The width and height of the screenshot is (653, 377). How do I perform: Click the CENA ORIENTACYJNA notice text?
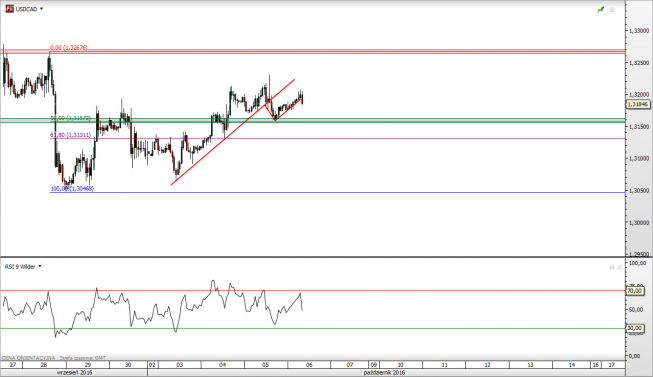coord(28,358)
